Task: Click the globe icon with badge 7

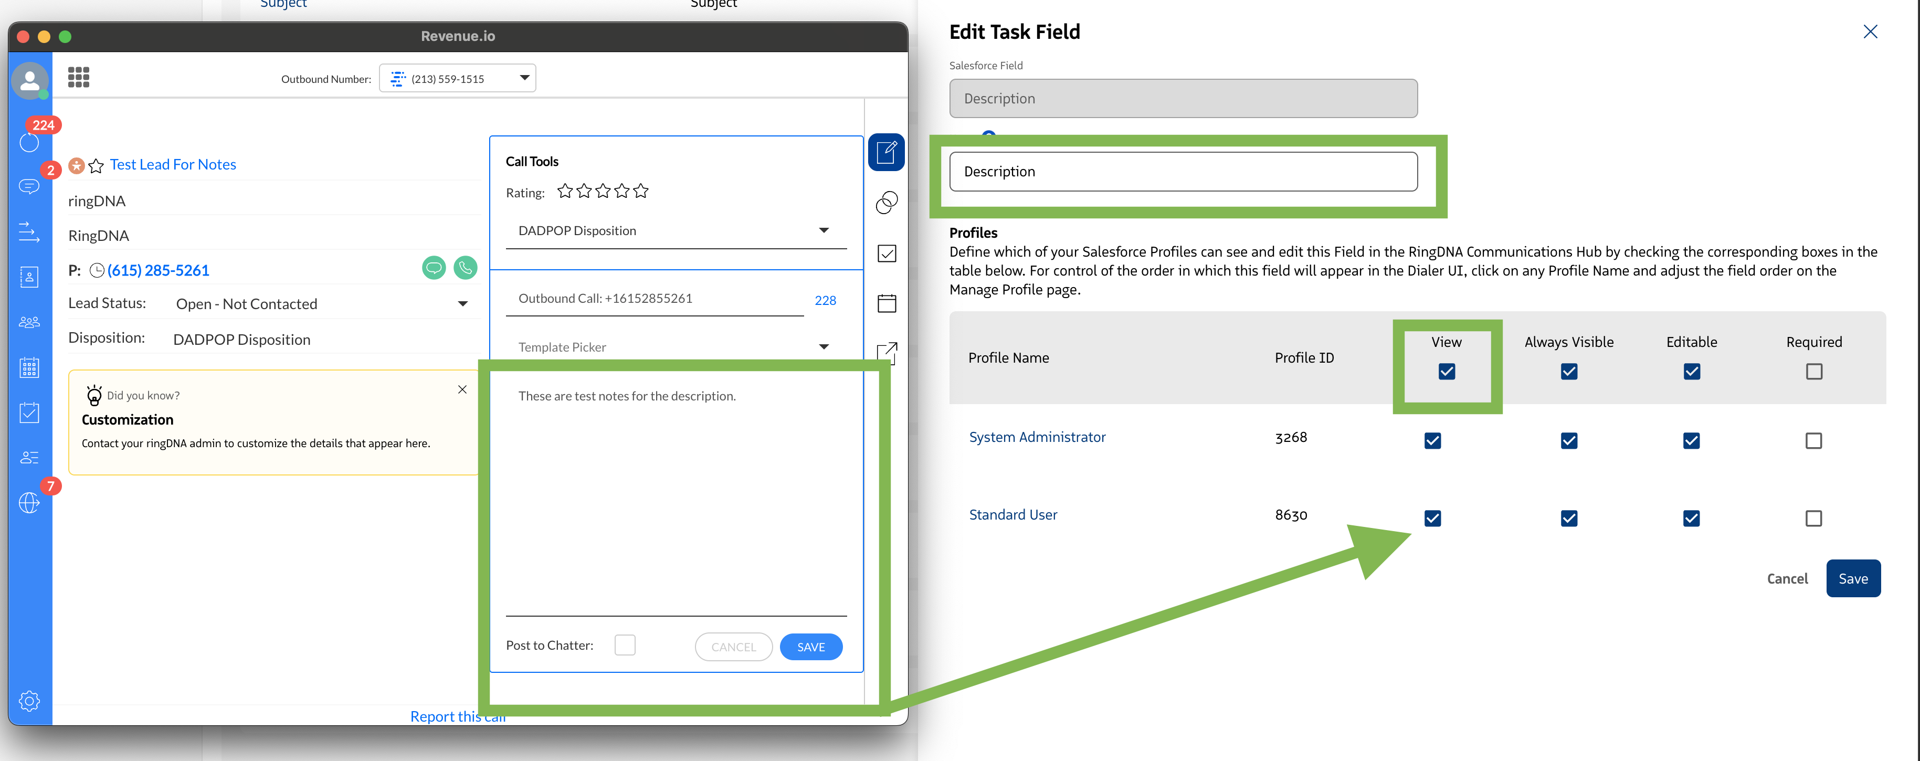Action: (x=29, y=503)
